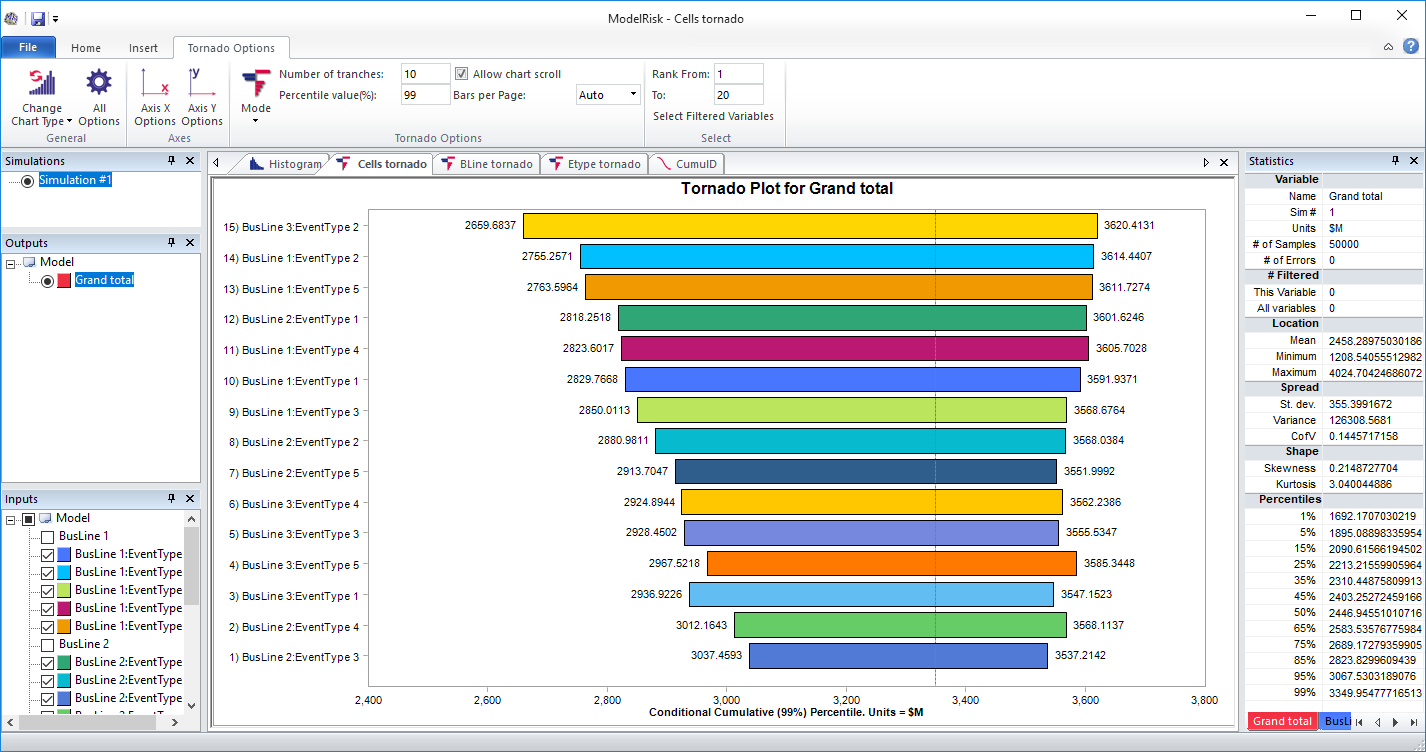Switch to the BLine tornado tab

(x=486, y=163)
